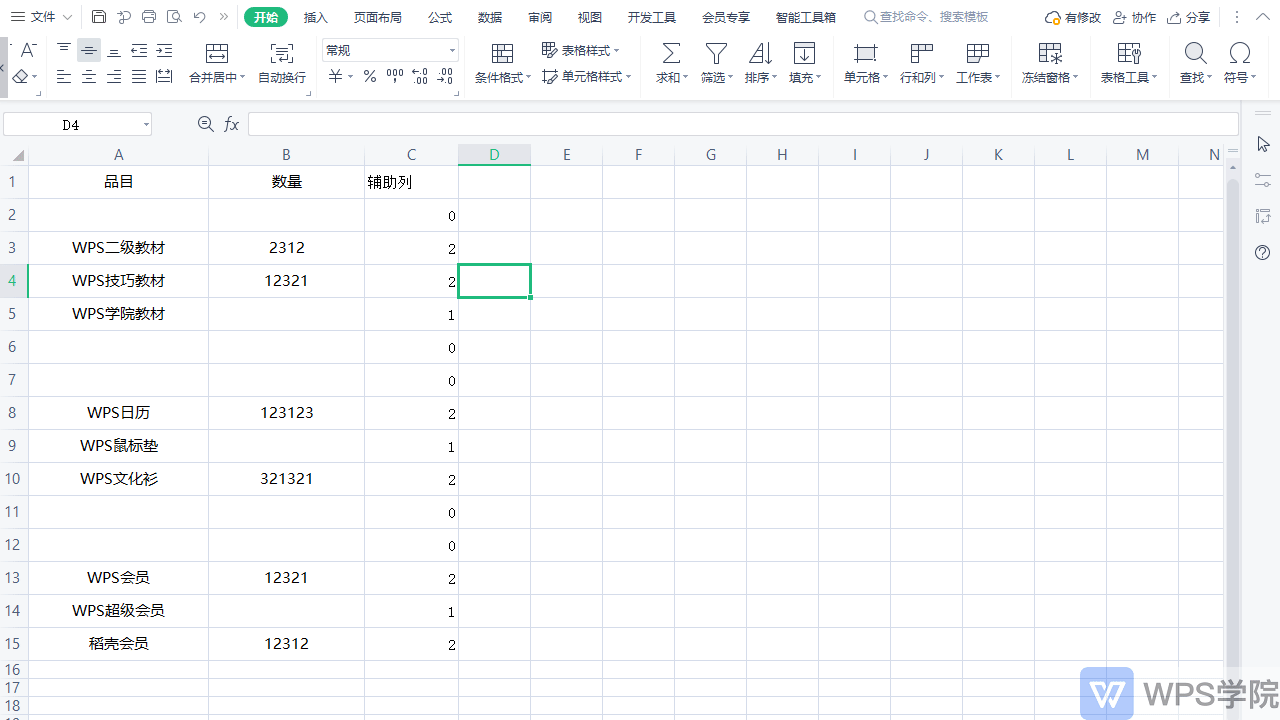Click the 冻结窗格 freeze panes icon

coord(1050,54)
